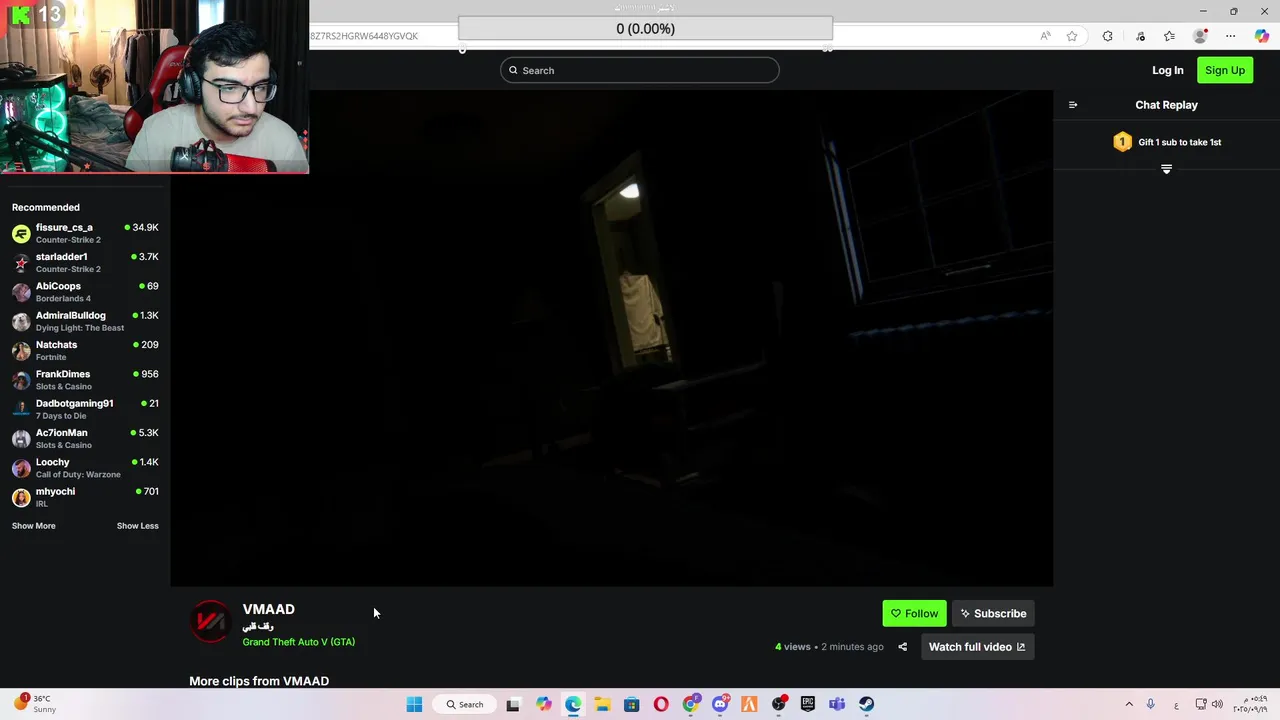Click the taskbar Search box
The image size is (1280, 720).
[x=465, y=704]
